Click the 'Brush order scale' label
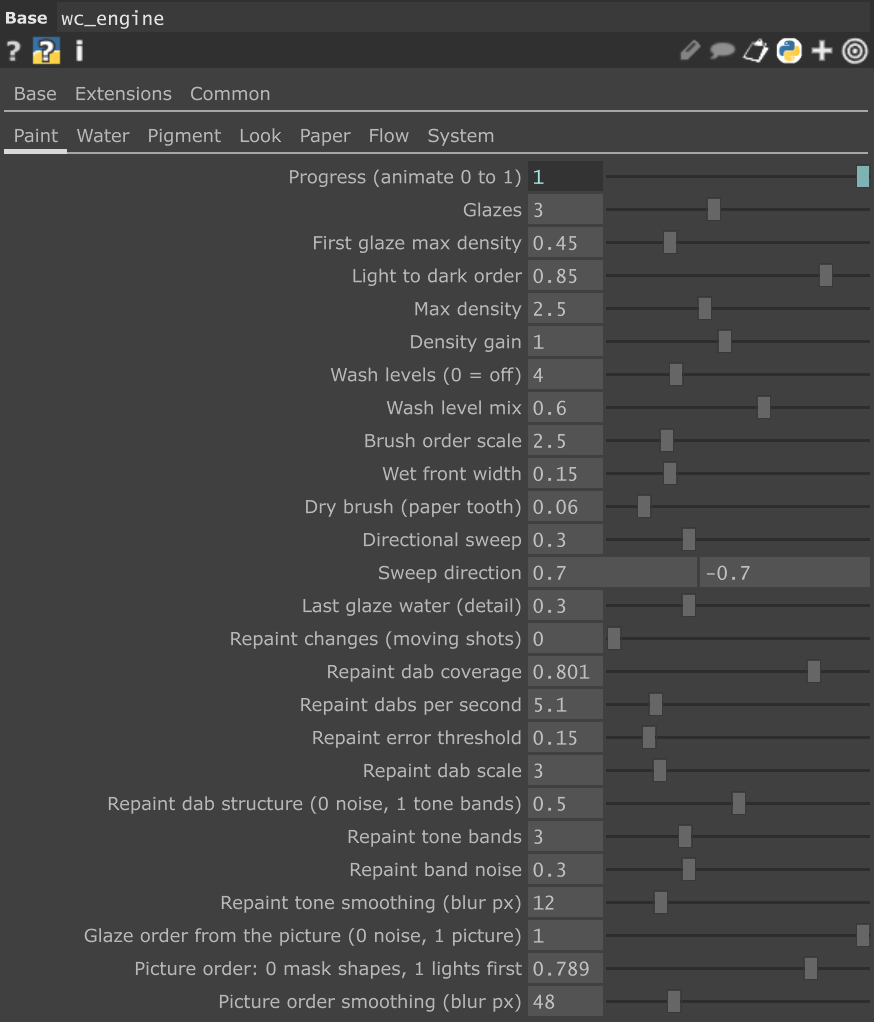Viewport: 874px width, 1022px height. point(443,441)
